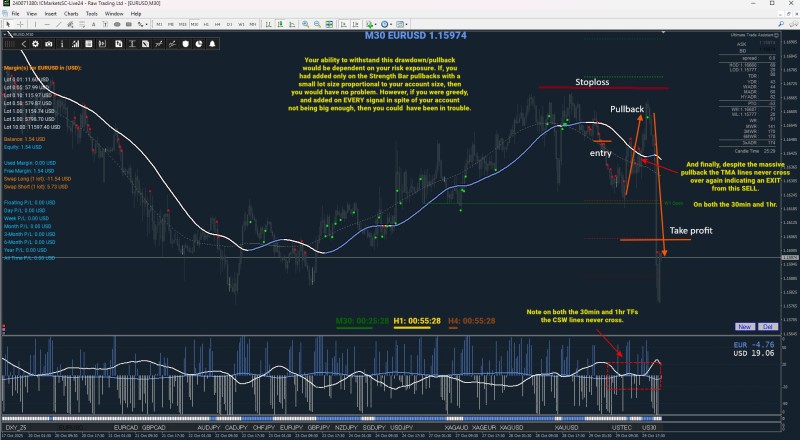Open alerts with the bell icon
The image size is (800, 440).
coord(212,44)
